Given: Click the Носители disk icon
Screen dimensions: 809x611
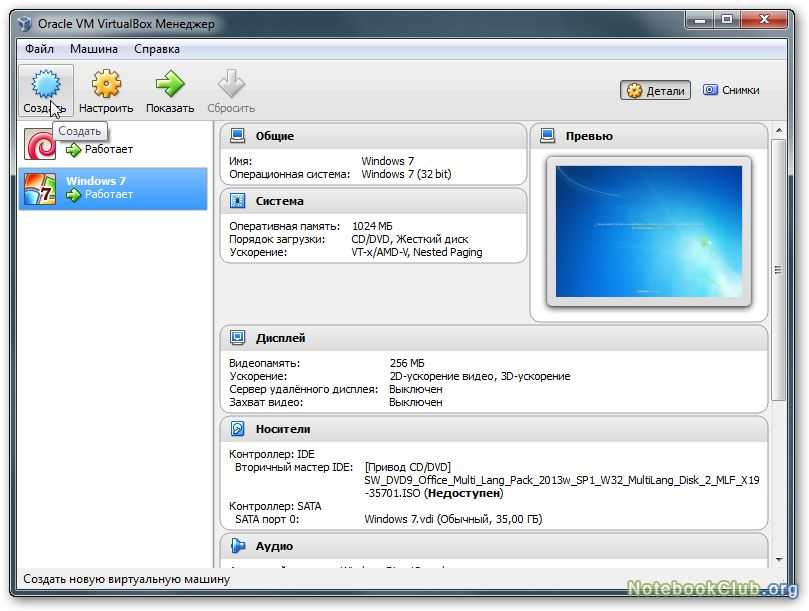Looking at the screenshot, I should pyautogui.click(x=237, y=429).
